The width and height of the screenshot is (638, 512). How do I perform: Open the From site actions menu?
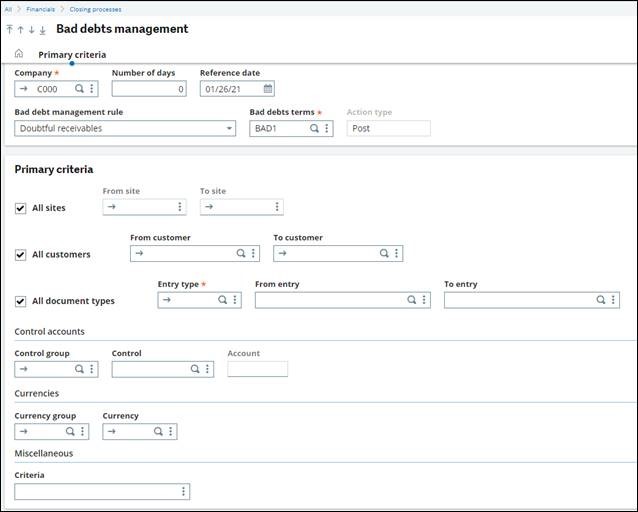tap(180, 207)
